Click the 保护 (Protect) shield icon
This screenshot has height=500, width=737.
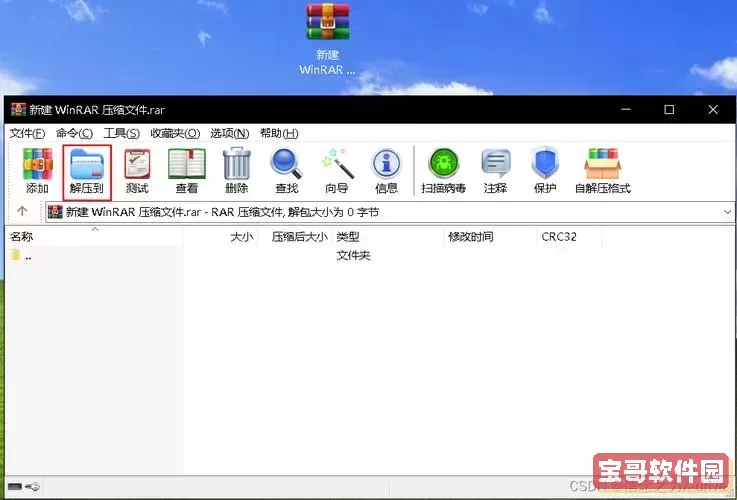click(x=545, y=171)
